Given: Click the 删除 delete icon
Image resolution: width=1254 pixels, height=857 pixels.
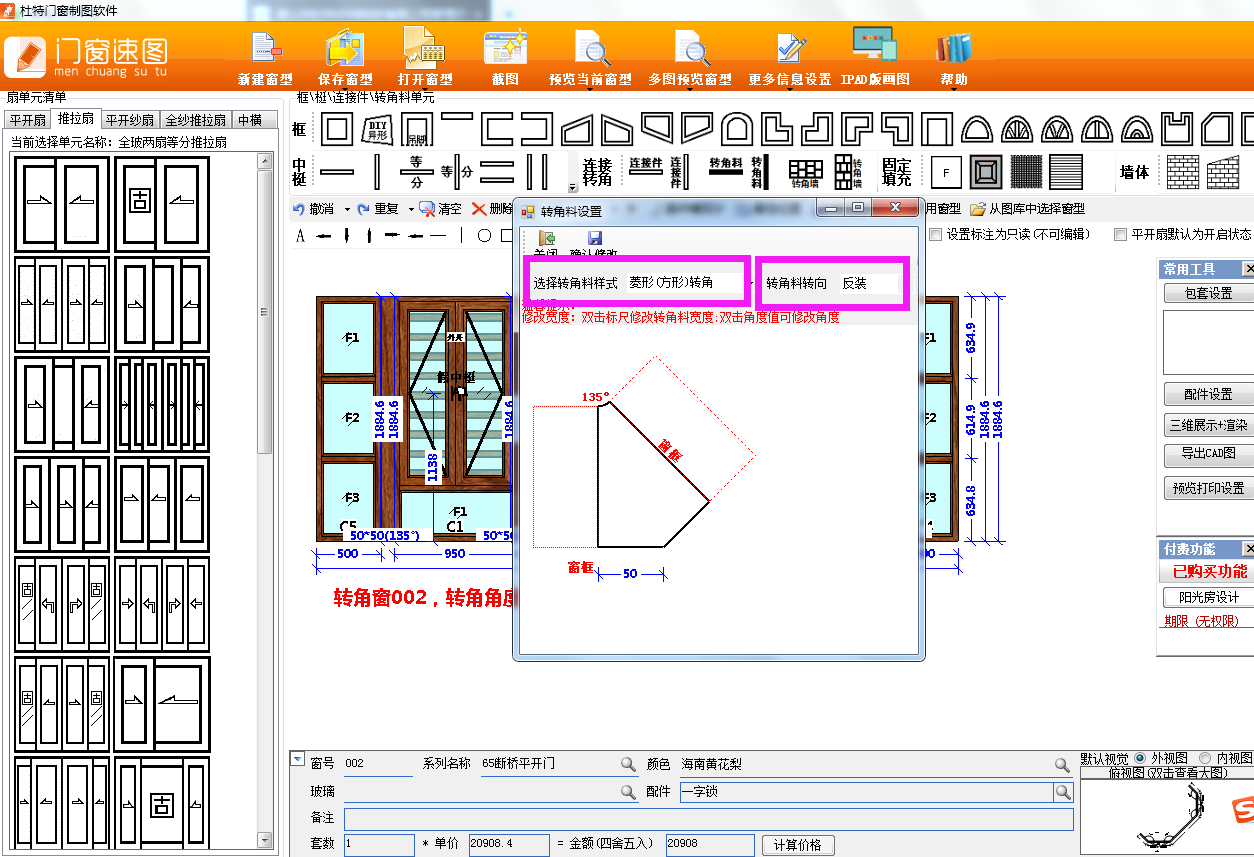Looking at the screenshot, I should [479, 209].
